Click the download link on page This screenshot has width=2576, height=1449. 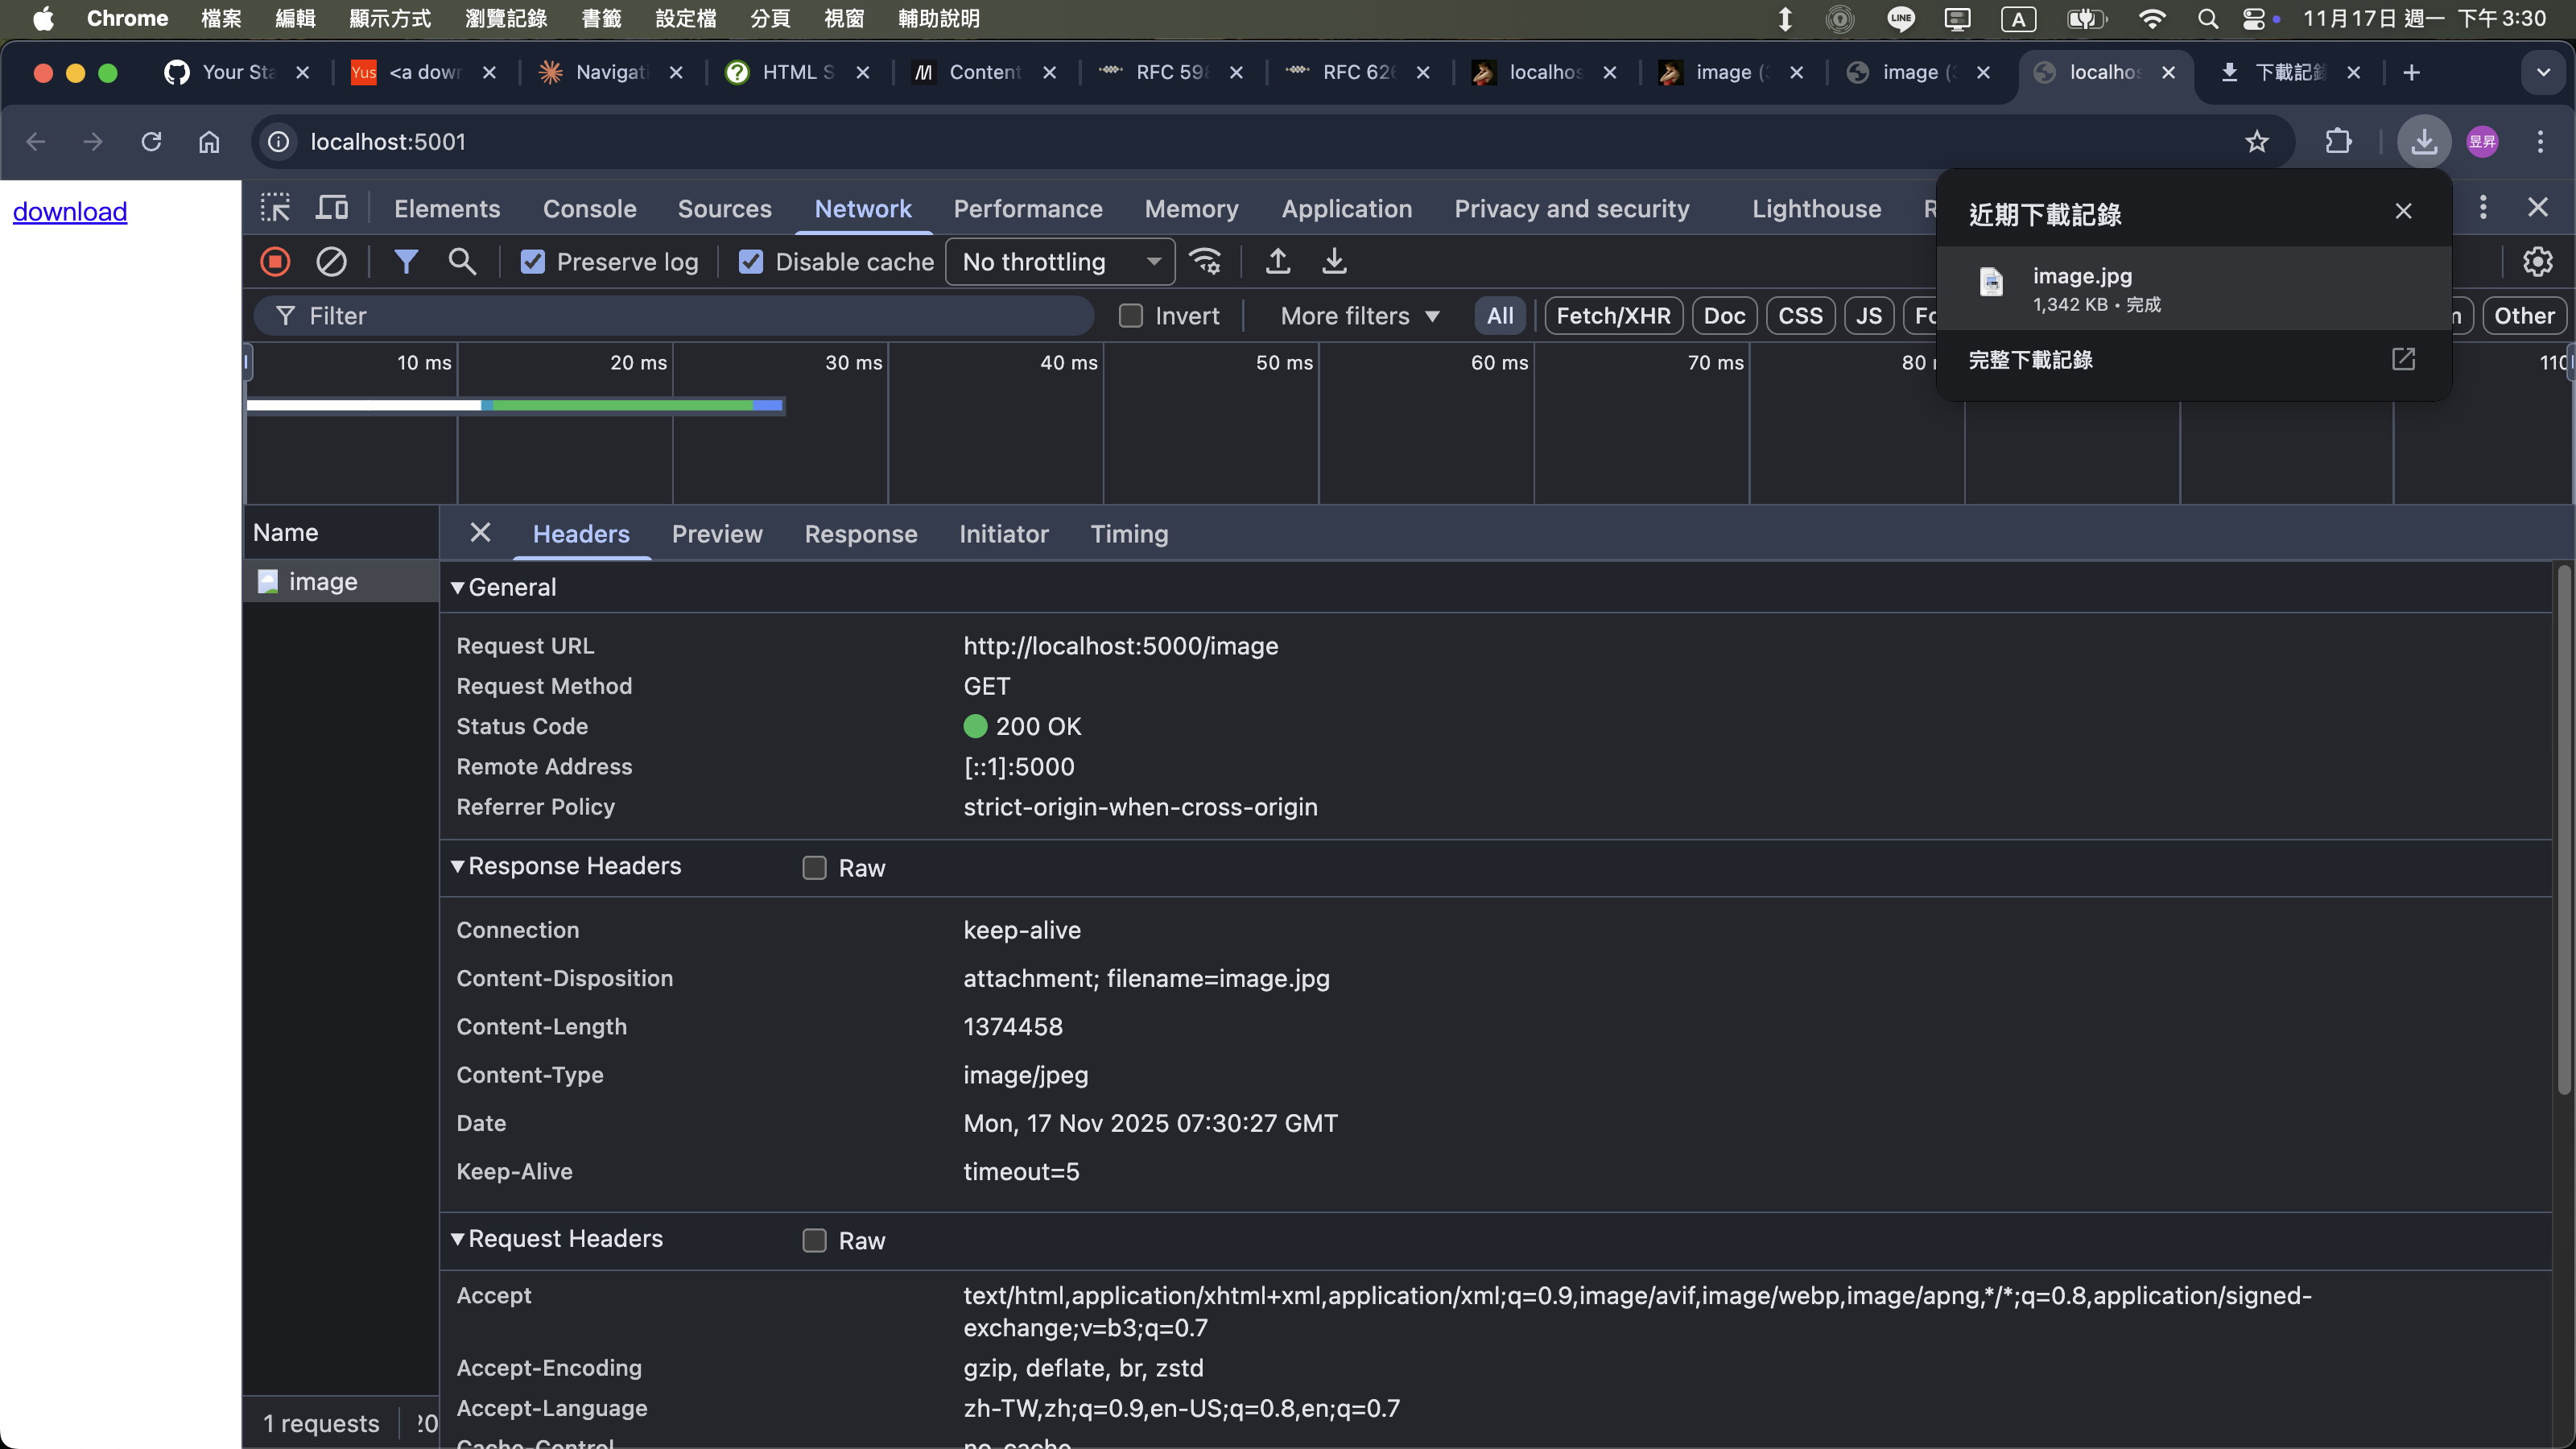point(70,212)
